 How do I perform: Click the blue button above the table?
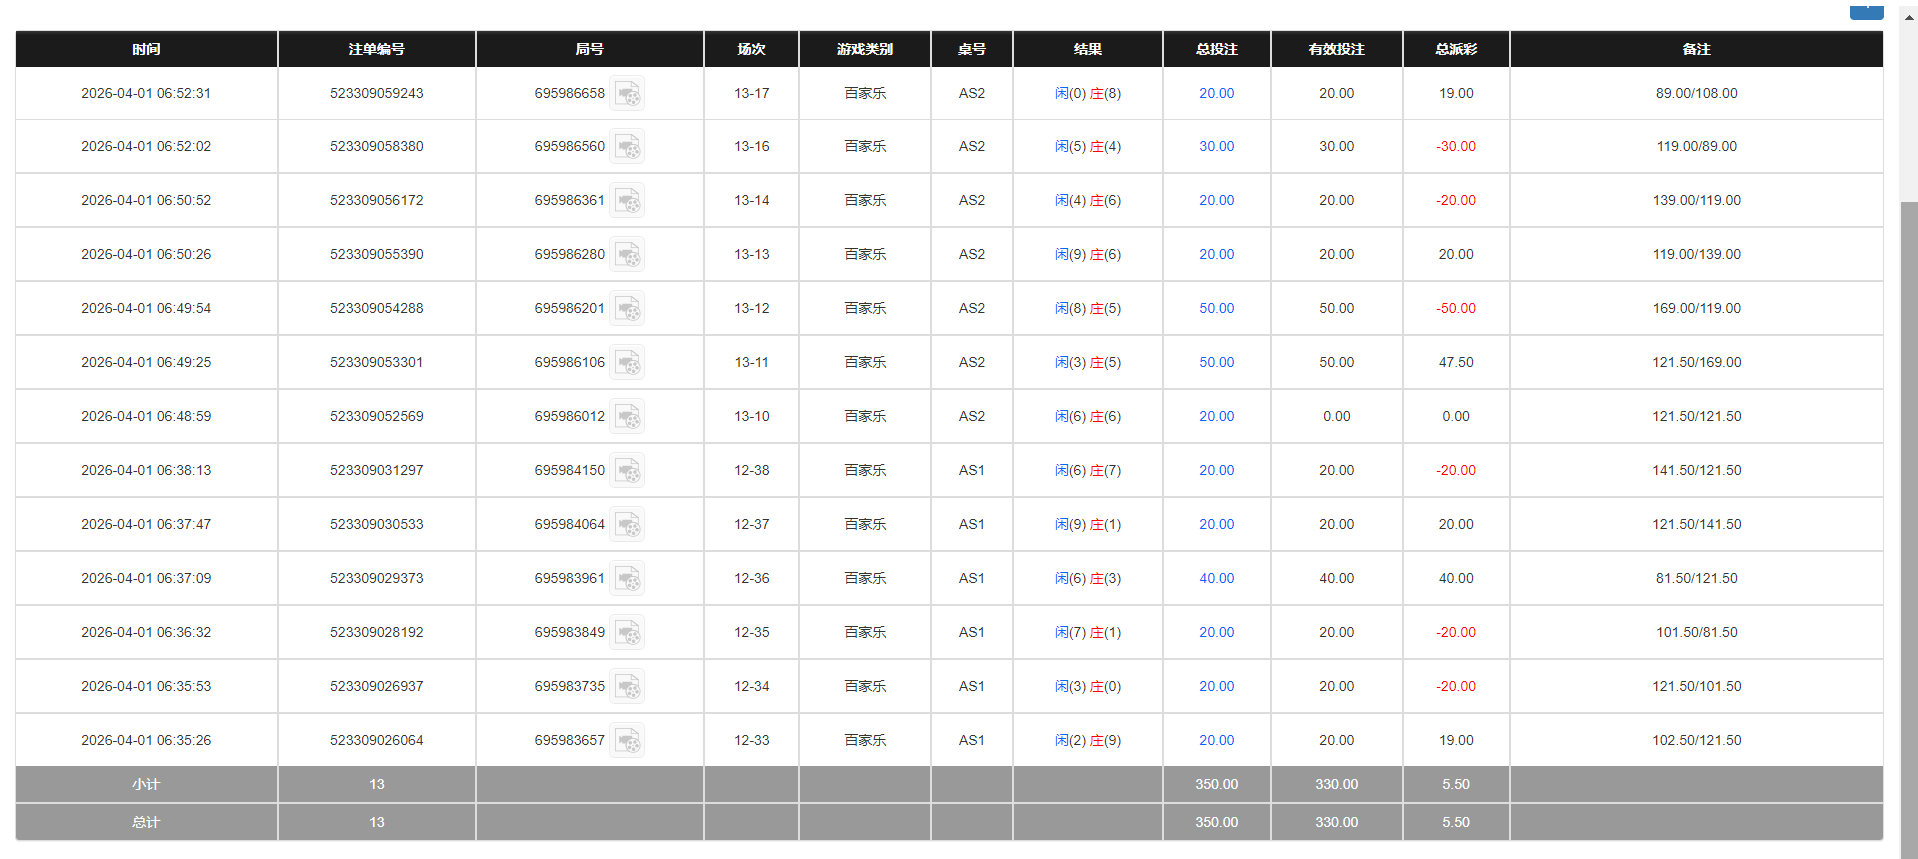pos(1866,10)
